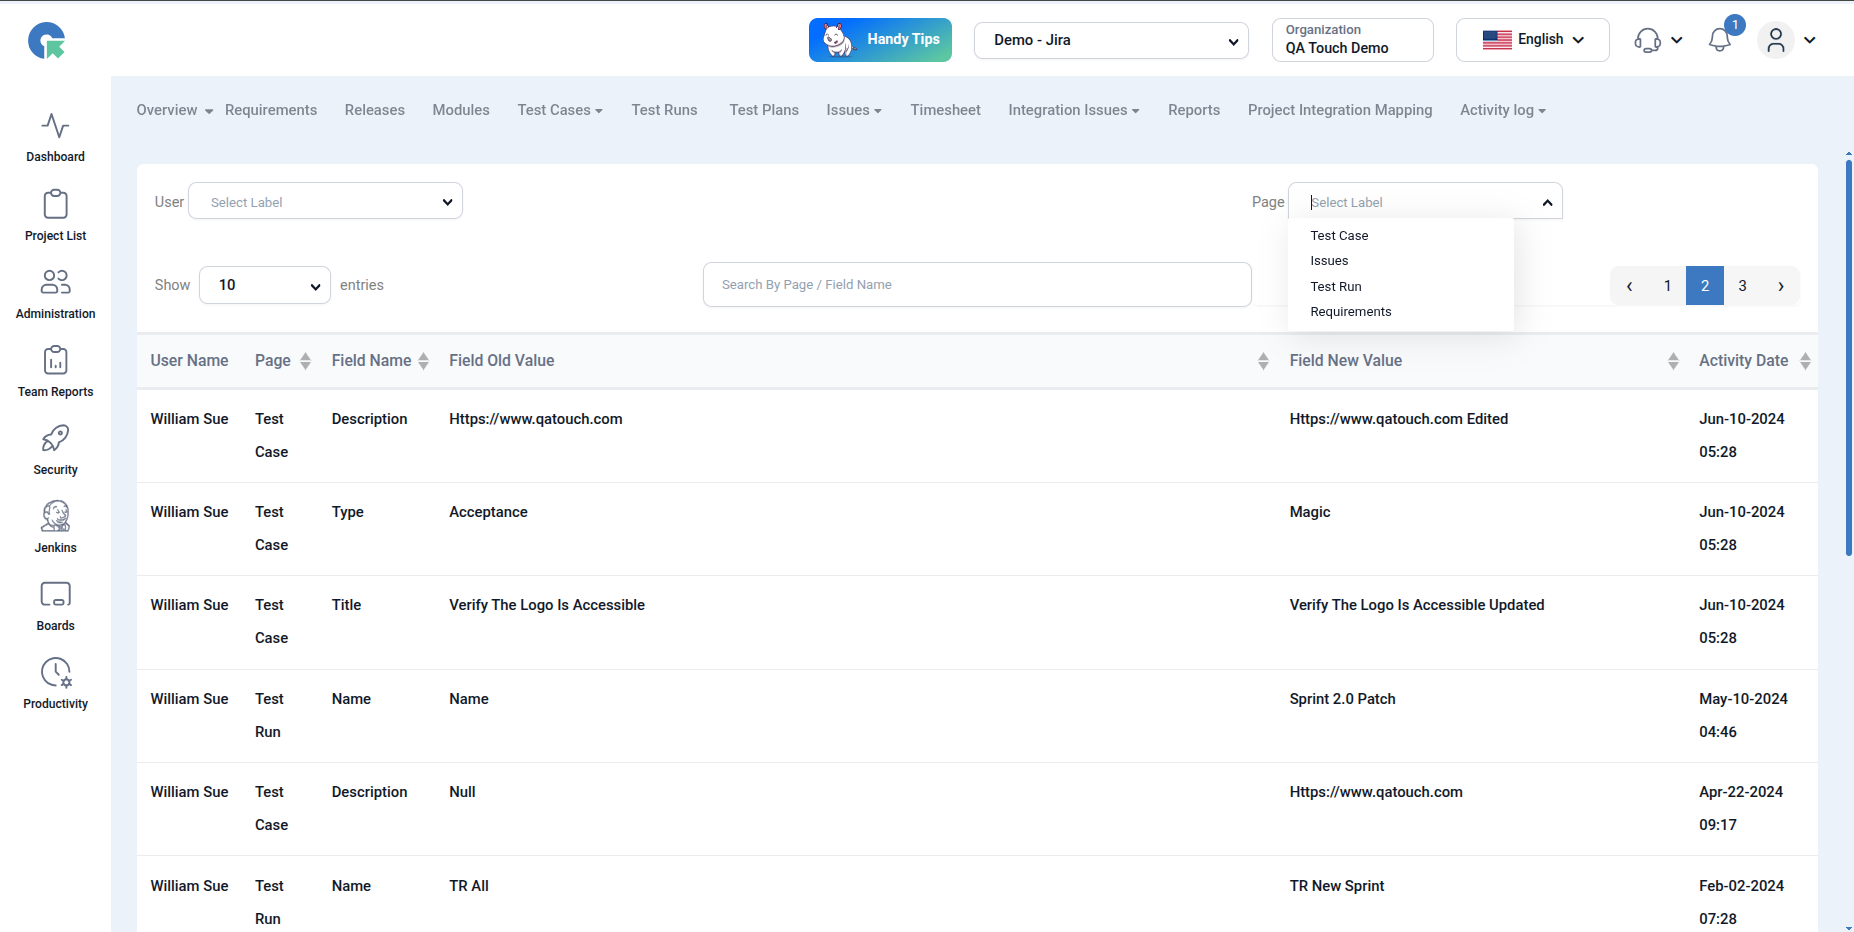
Task: Click the Handy Tips button
Action: click(x=880, y=40)
